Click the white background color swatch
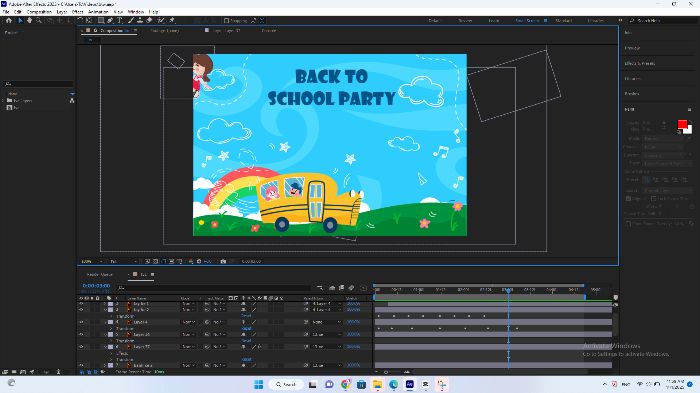 tap(688, 130)
